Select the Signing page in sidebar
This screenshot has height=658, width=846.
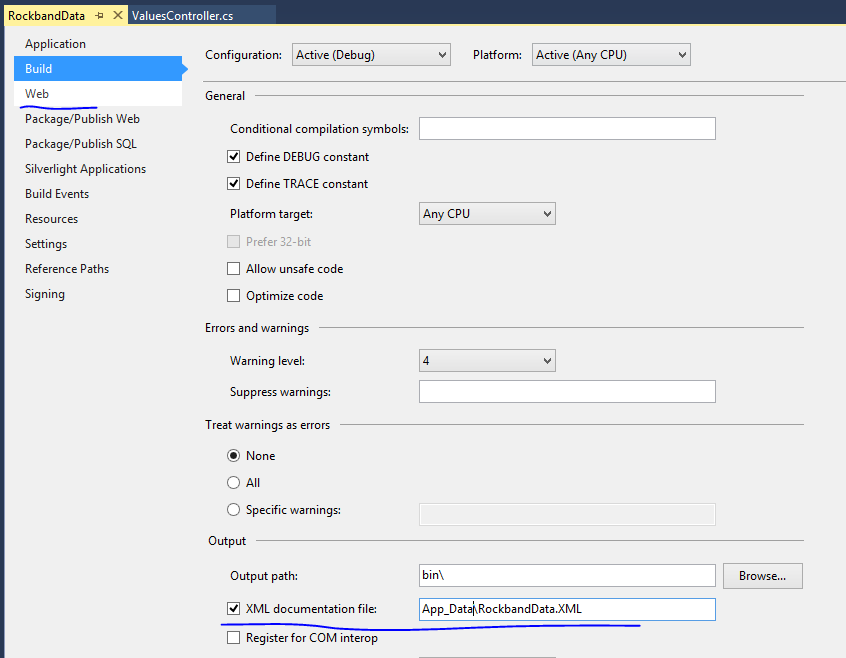pyautogui.click(x=45, y=294)
